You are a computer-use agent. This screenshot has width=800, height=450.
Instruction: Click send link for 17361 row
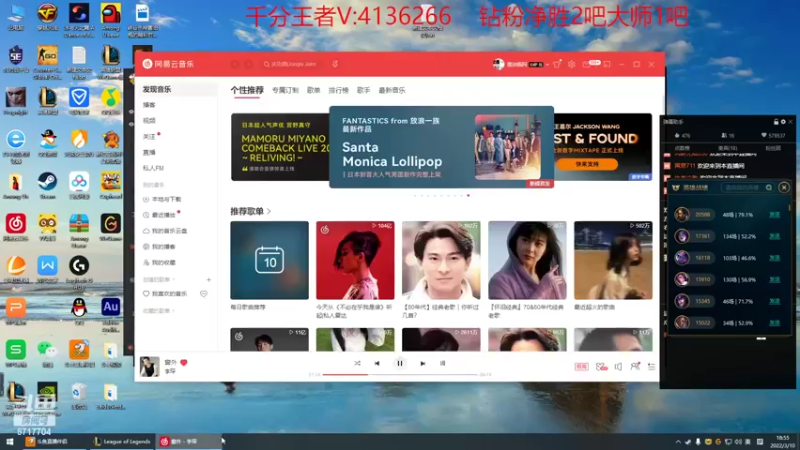click(x=774, y=236)
